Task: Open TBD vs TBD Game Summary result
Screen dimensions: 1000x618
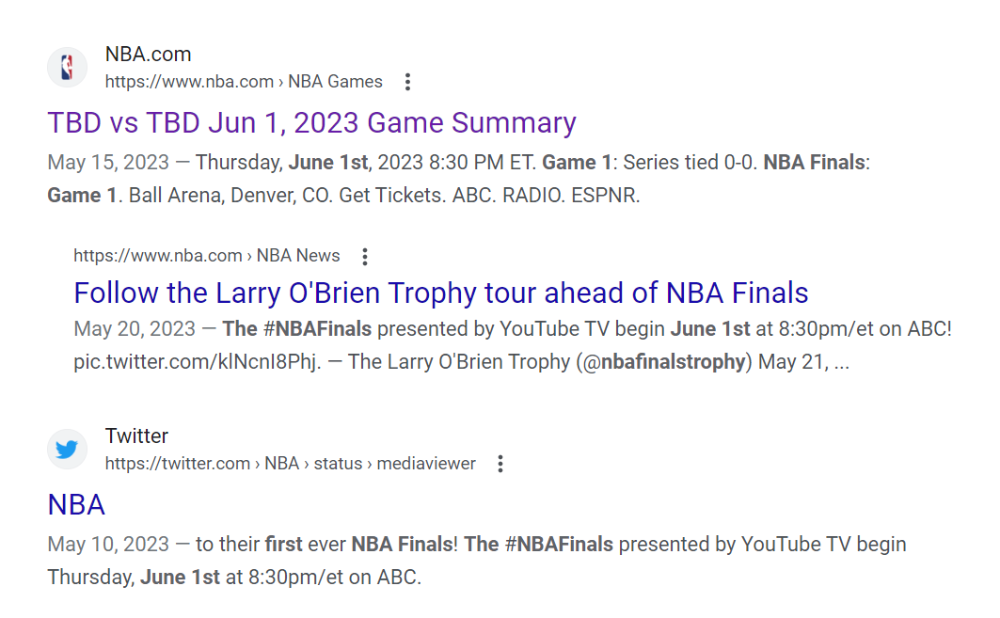Action: coord(312,123)
